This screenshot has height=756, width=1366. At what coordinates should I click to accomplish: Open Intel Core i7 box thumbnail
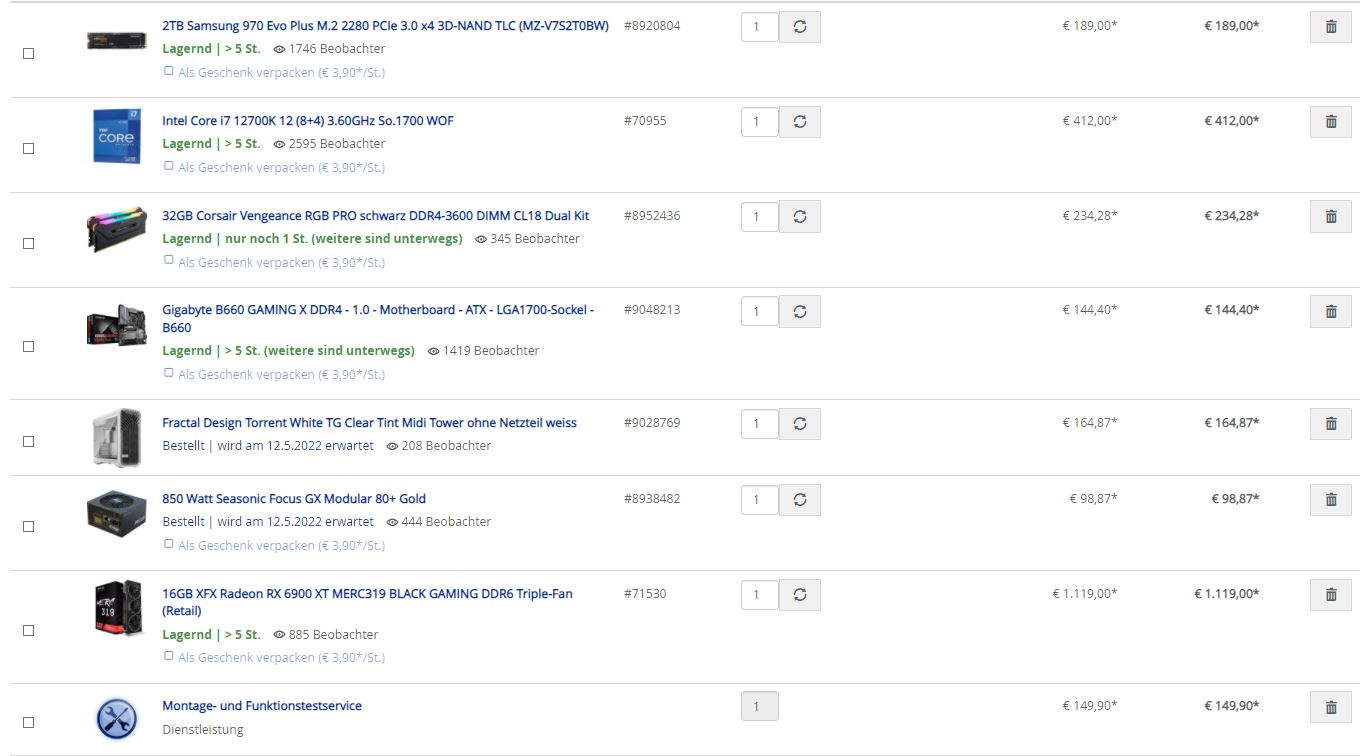tap(117, 135)
